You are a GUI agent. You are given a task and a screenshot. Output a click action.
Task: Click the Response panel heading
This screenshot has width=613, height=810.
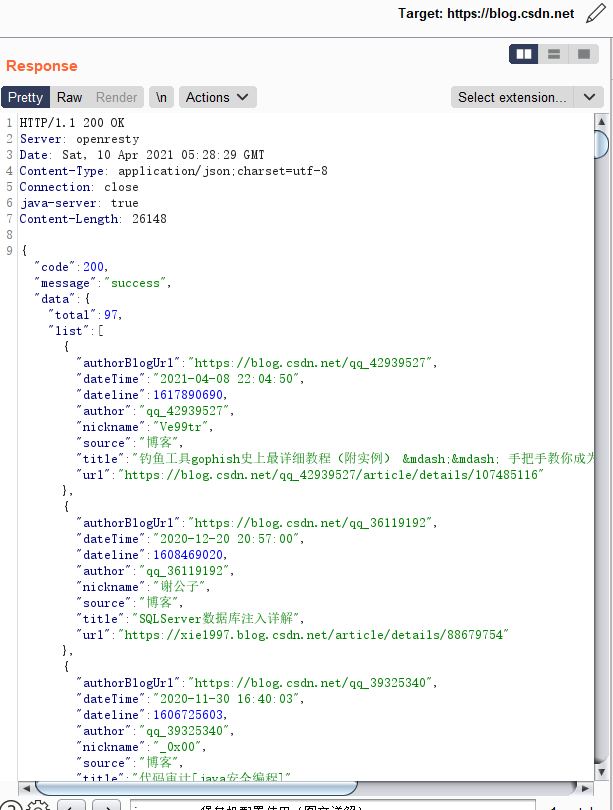(x=42, y=66)
